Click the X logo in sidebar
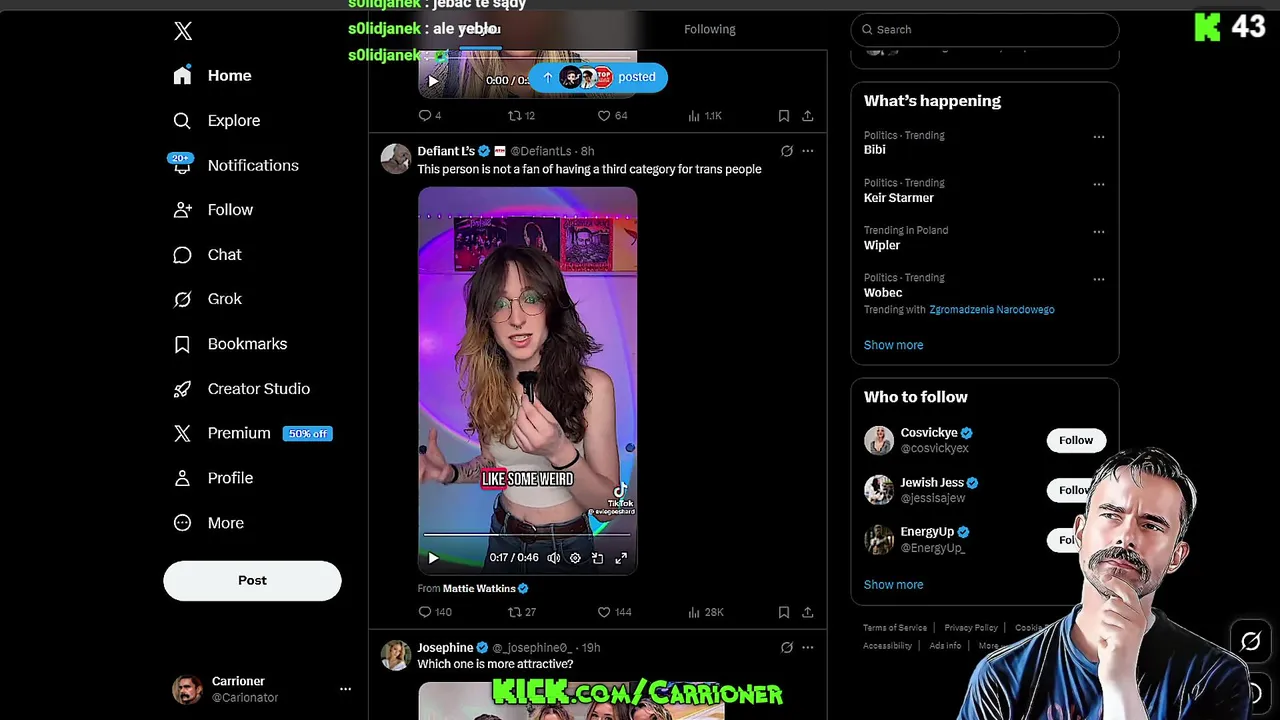This screenshot has width=1280, height=720. click(x=183, y=31)
